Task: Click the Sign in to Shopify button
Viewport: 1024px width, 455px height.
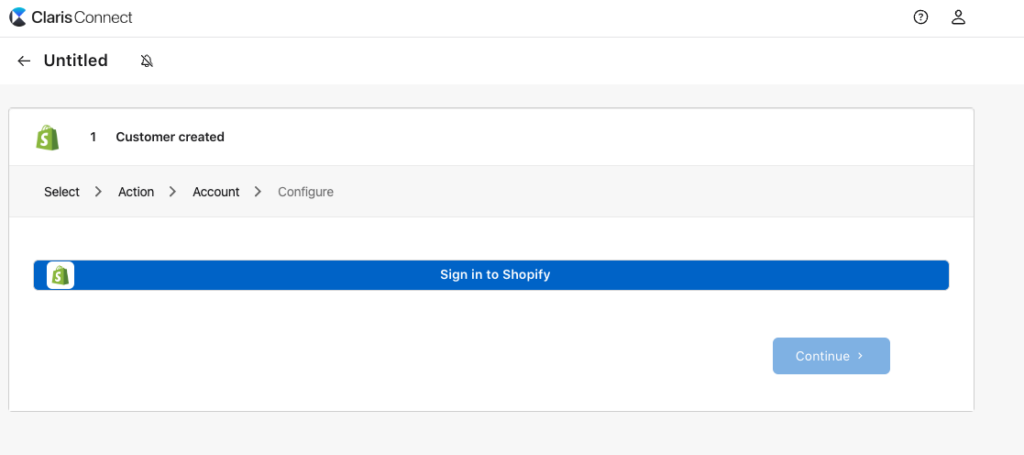Action: coord(491,275)
